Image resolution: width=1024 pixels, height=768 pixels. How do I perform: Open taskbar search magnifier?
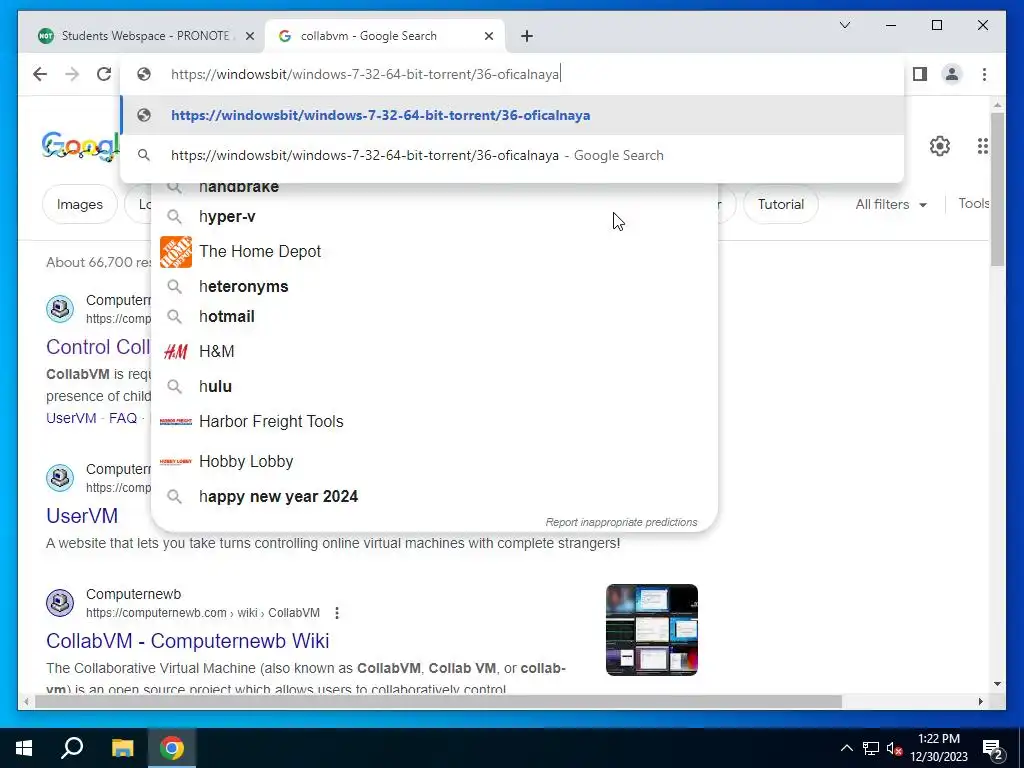click(x=72, y=748)
